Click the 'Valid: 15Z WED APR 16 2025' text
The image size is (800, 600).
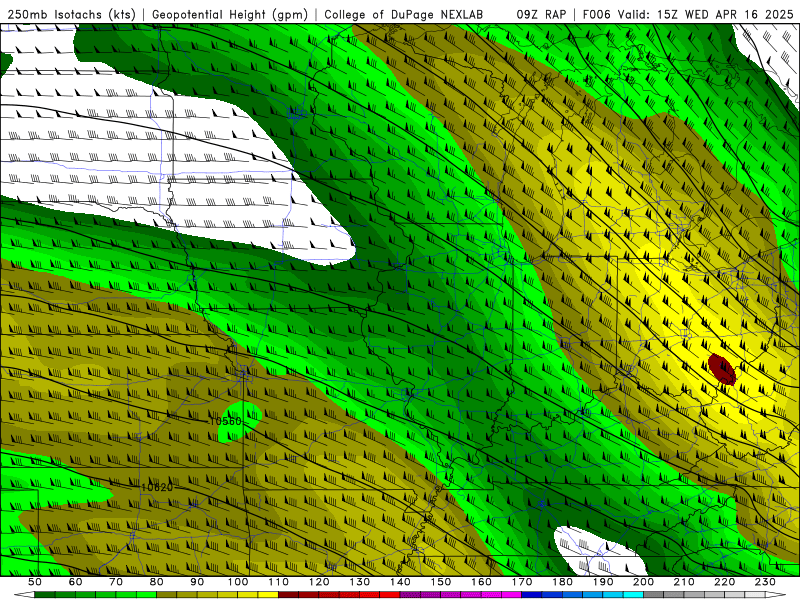pos(706,15)
